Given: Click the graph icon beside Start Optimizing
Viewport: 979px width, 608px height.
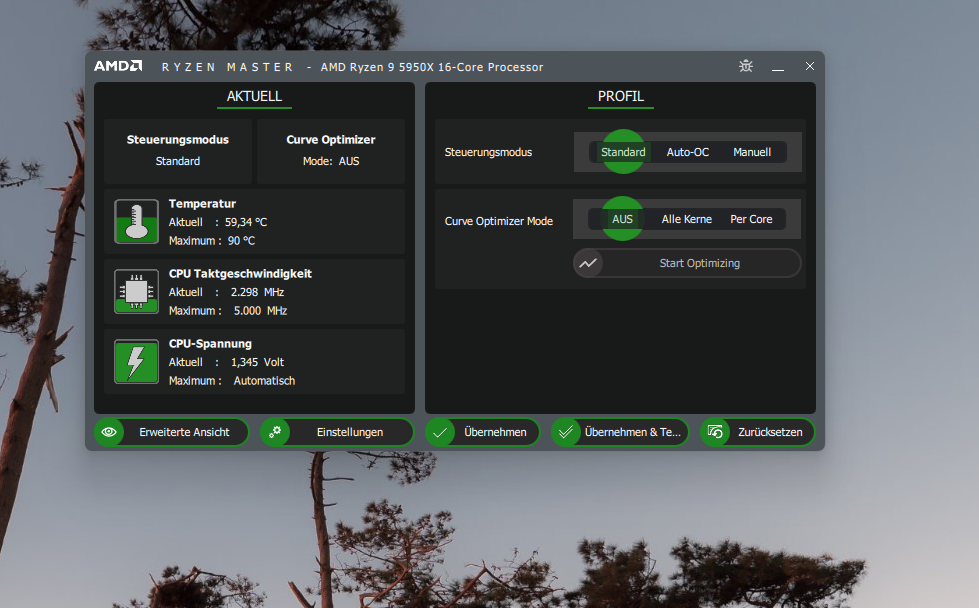Looking at the screenshot, I should pyautogui.click(x=588, y=263).
